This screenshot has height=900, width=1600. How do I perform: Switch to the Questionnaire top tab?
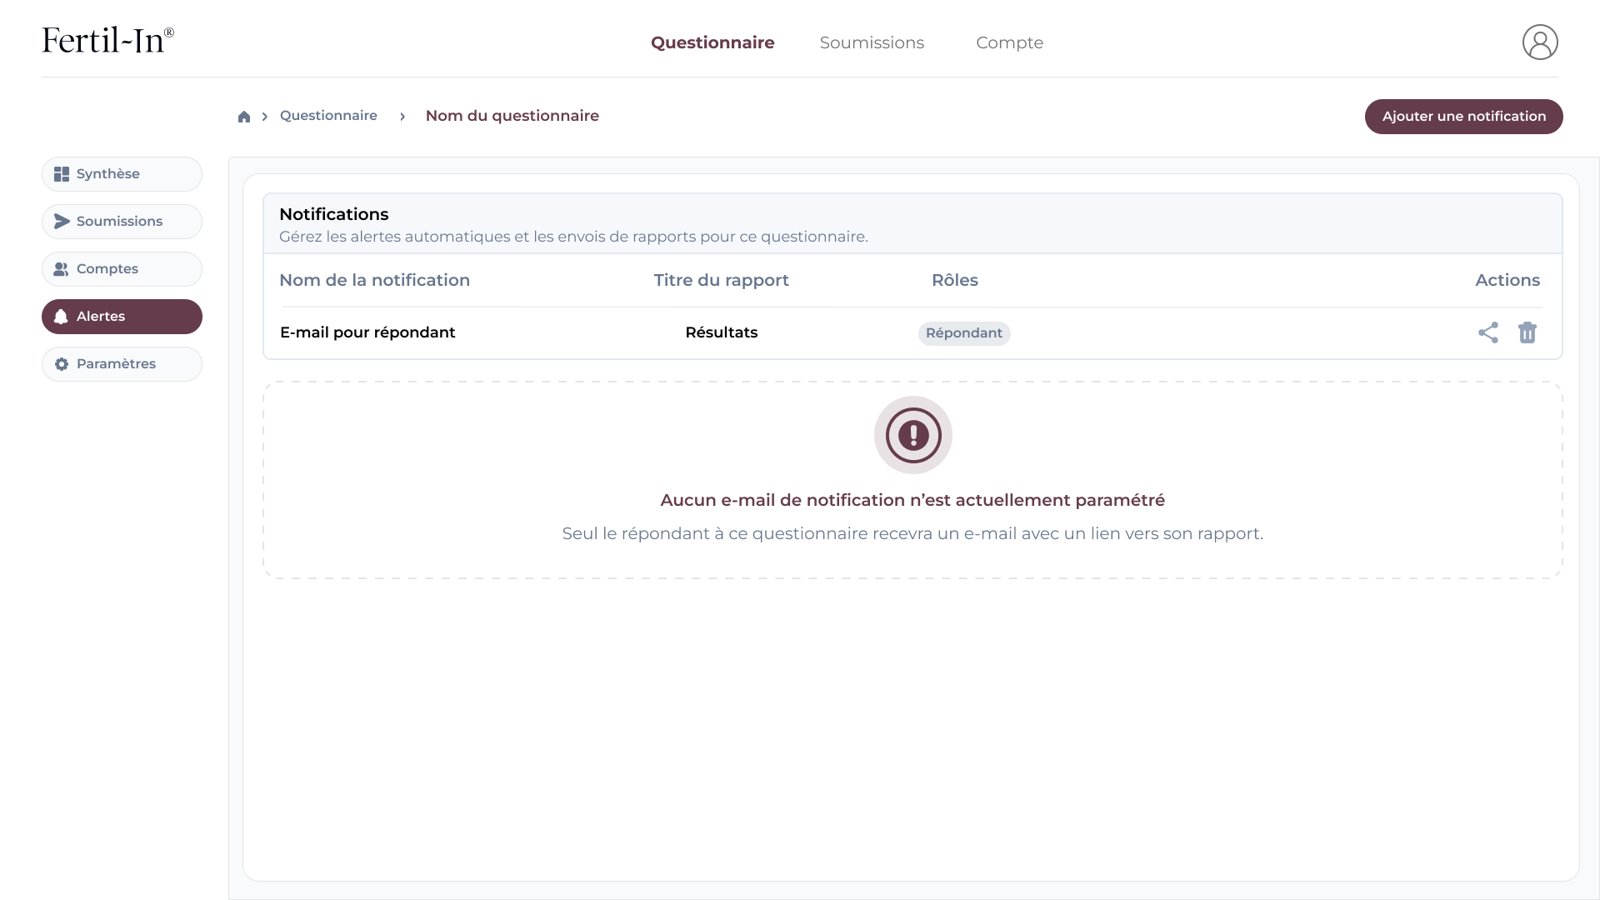(712, 42)
